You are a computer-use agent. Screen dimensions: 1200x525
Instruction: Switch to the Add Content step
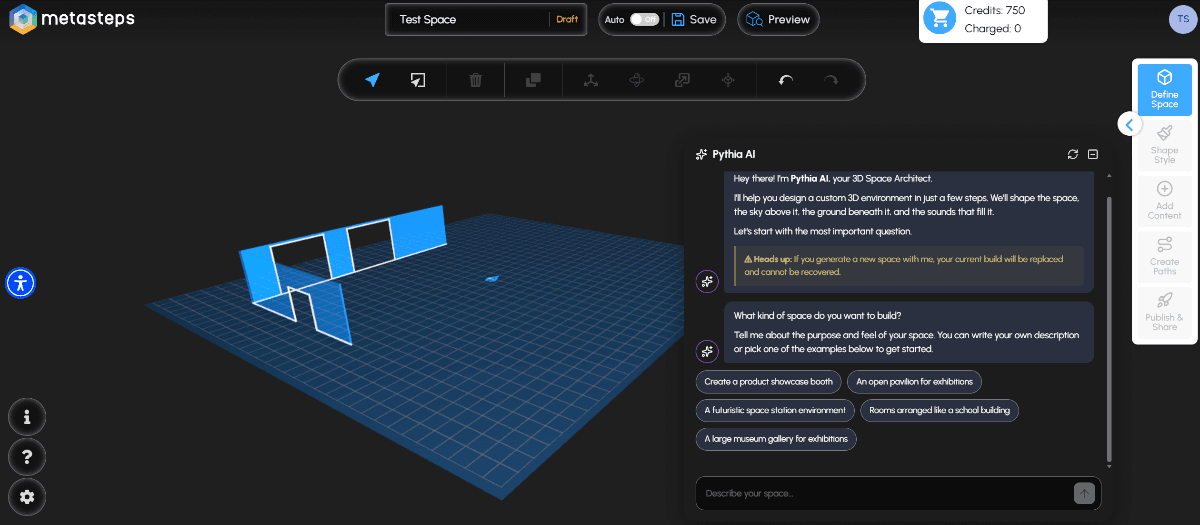(1164, 200)
